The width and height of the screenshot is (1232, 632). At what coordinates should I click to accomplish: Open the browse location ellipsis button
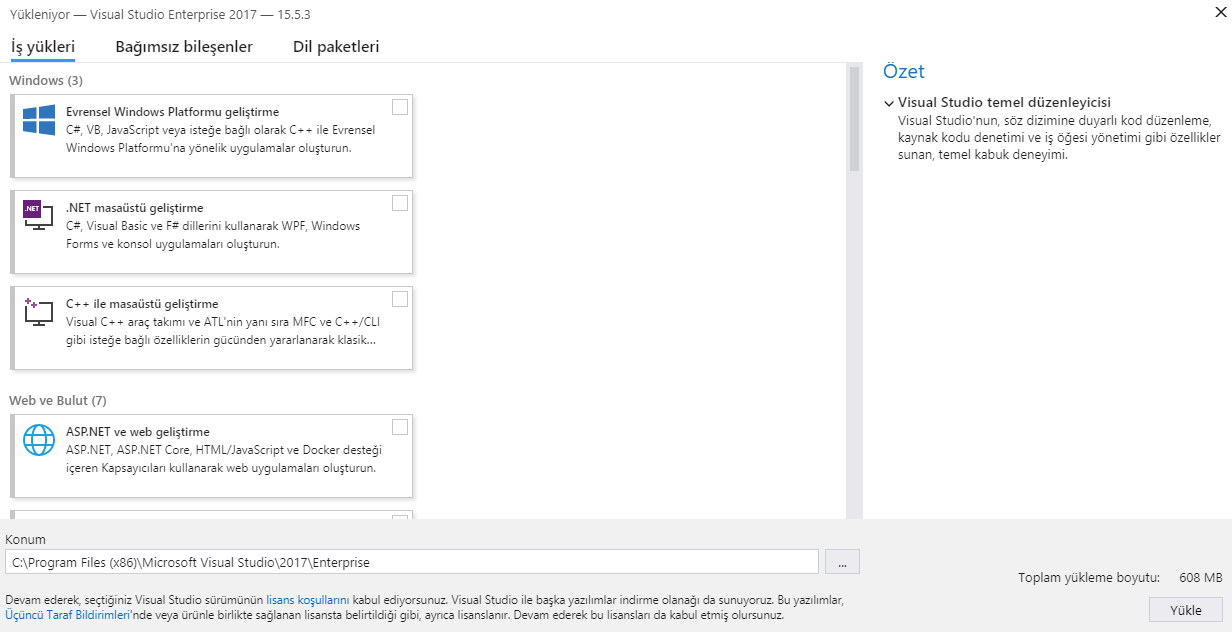click(x=842, y=562)
